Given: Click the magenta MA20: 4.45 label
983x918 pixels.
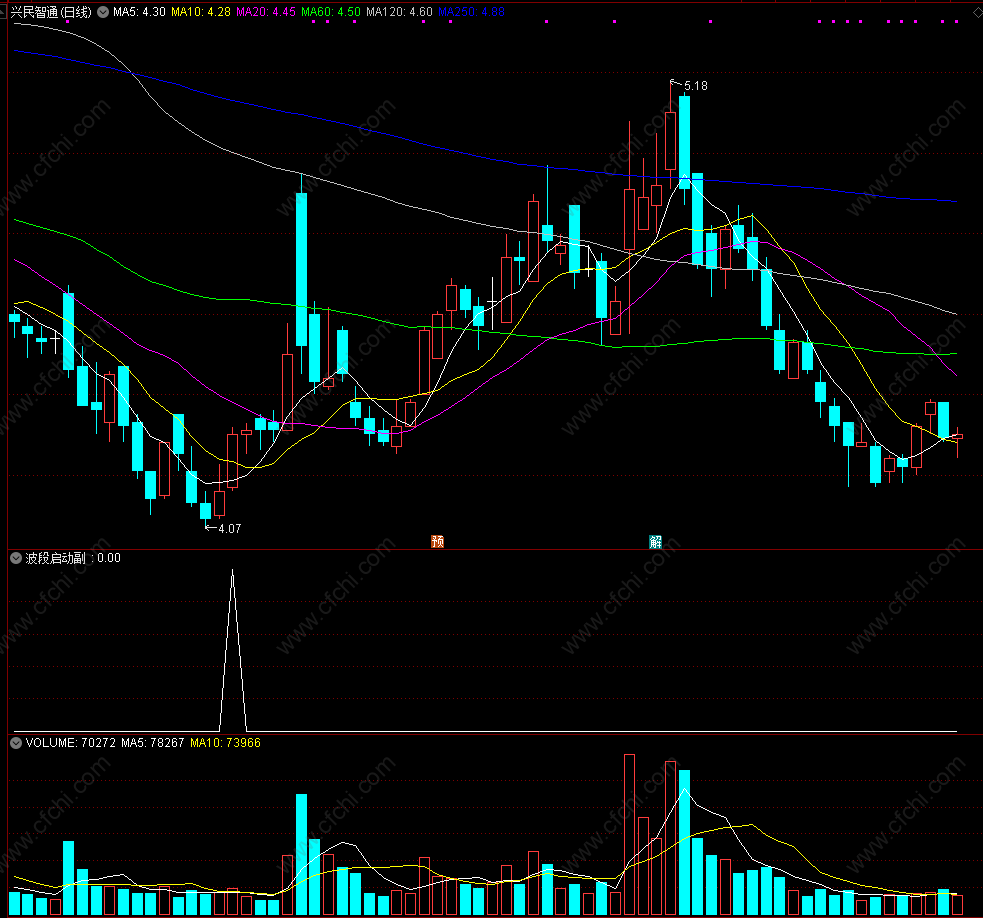Looking at the screenshot, I should tap(266, 12).
